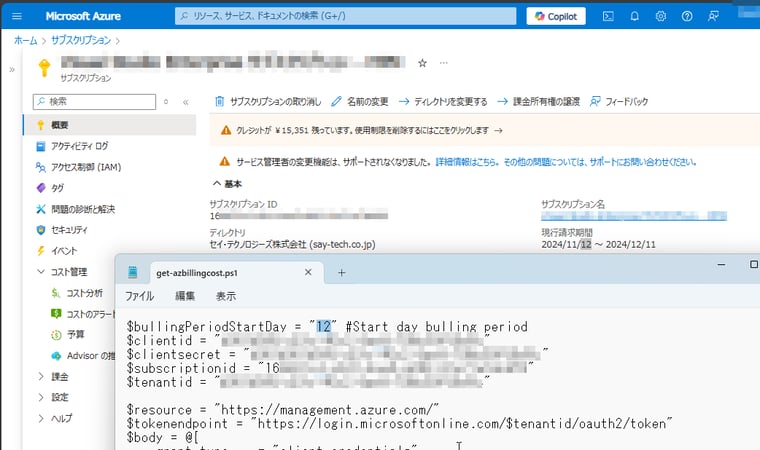Click the highlighted 12 in the script
This screenshot has height=450, width=760.
(323, 327)
